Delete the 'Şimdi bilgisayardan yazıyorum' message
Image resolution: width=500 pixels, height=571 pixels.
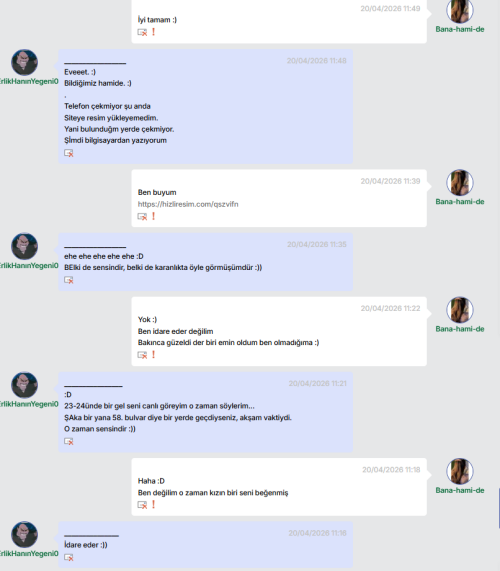69,153
